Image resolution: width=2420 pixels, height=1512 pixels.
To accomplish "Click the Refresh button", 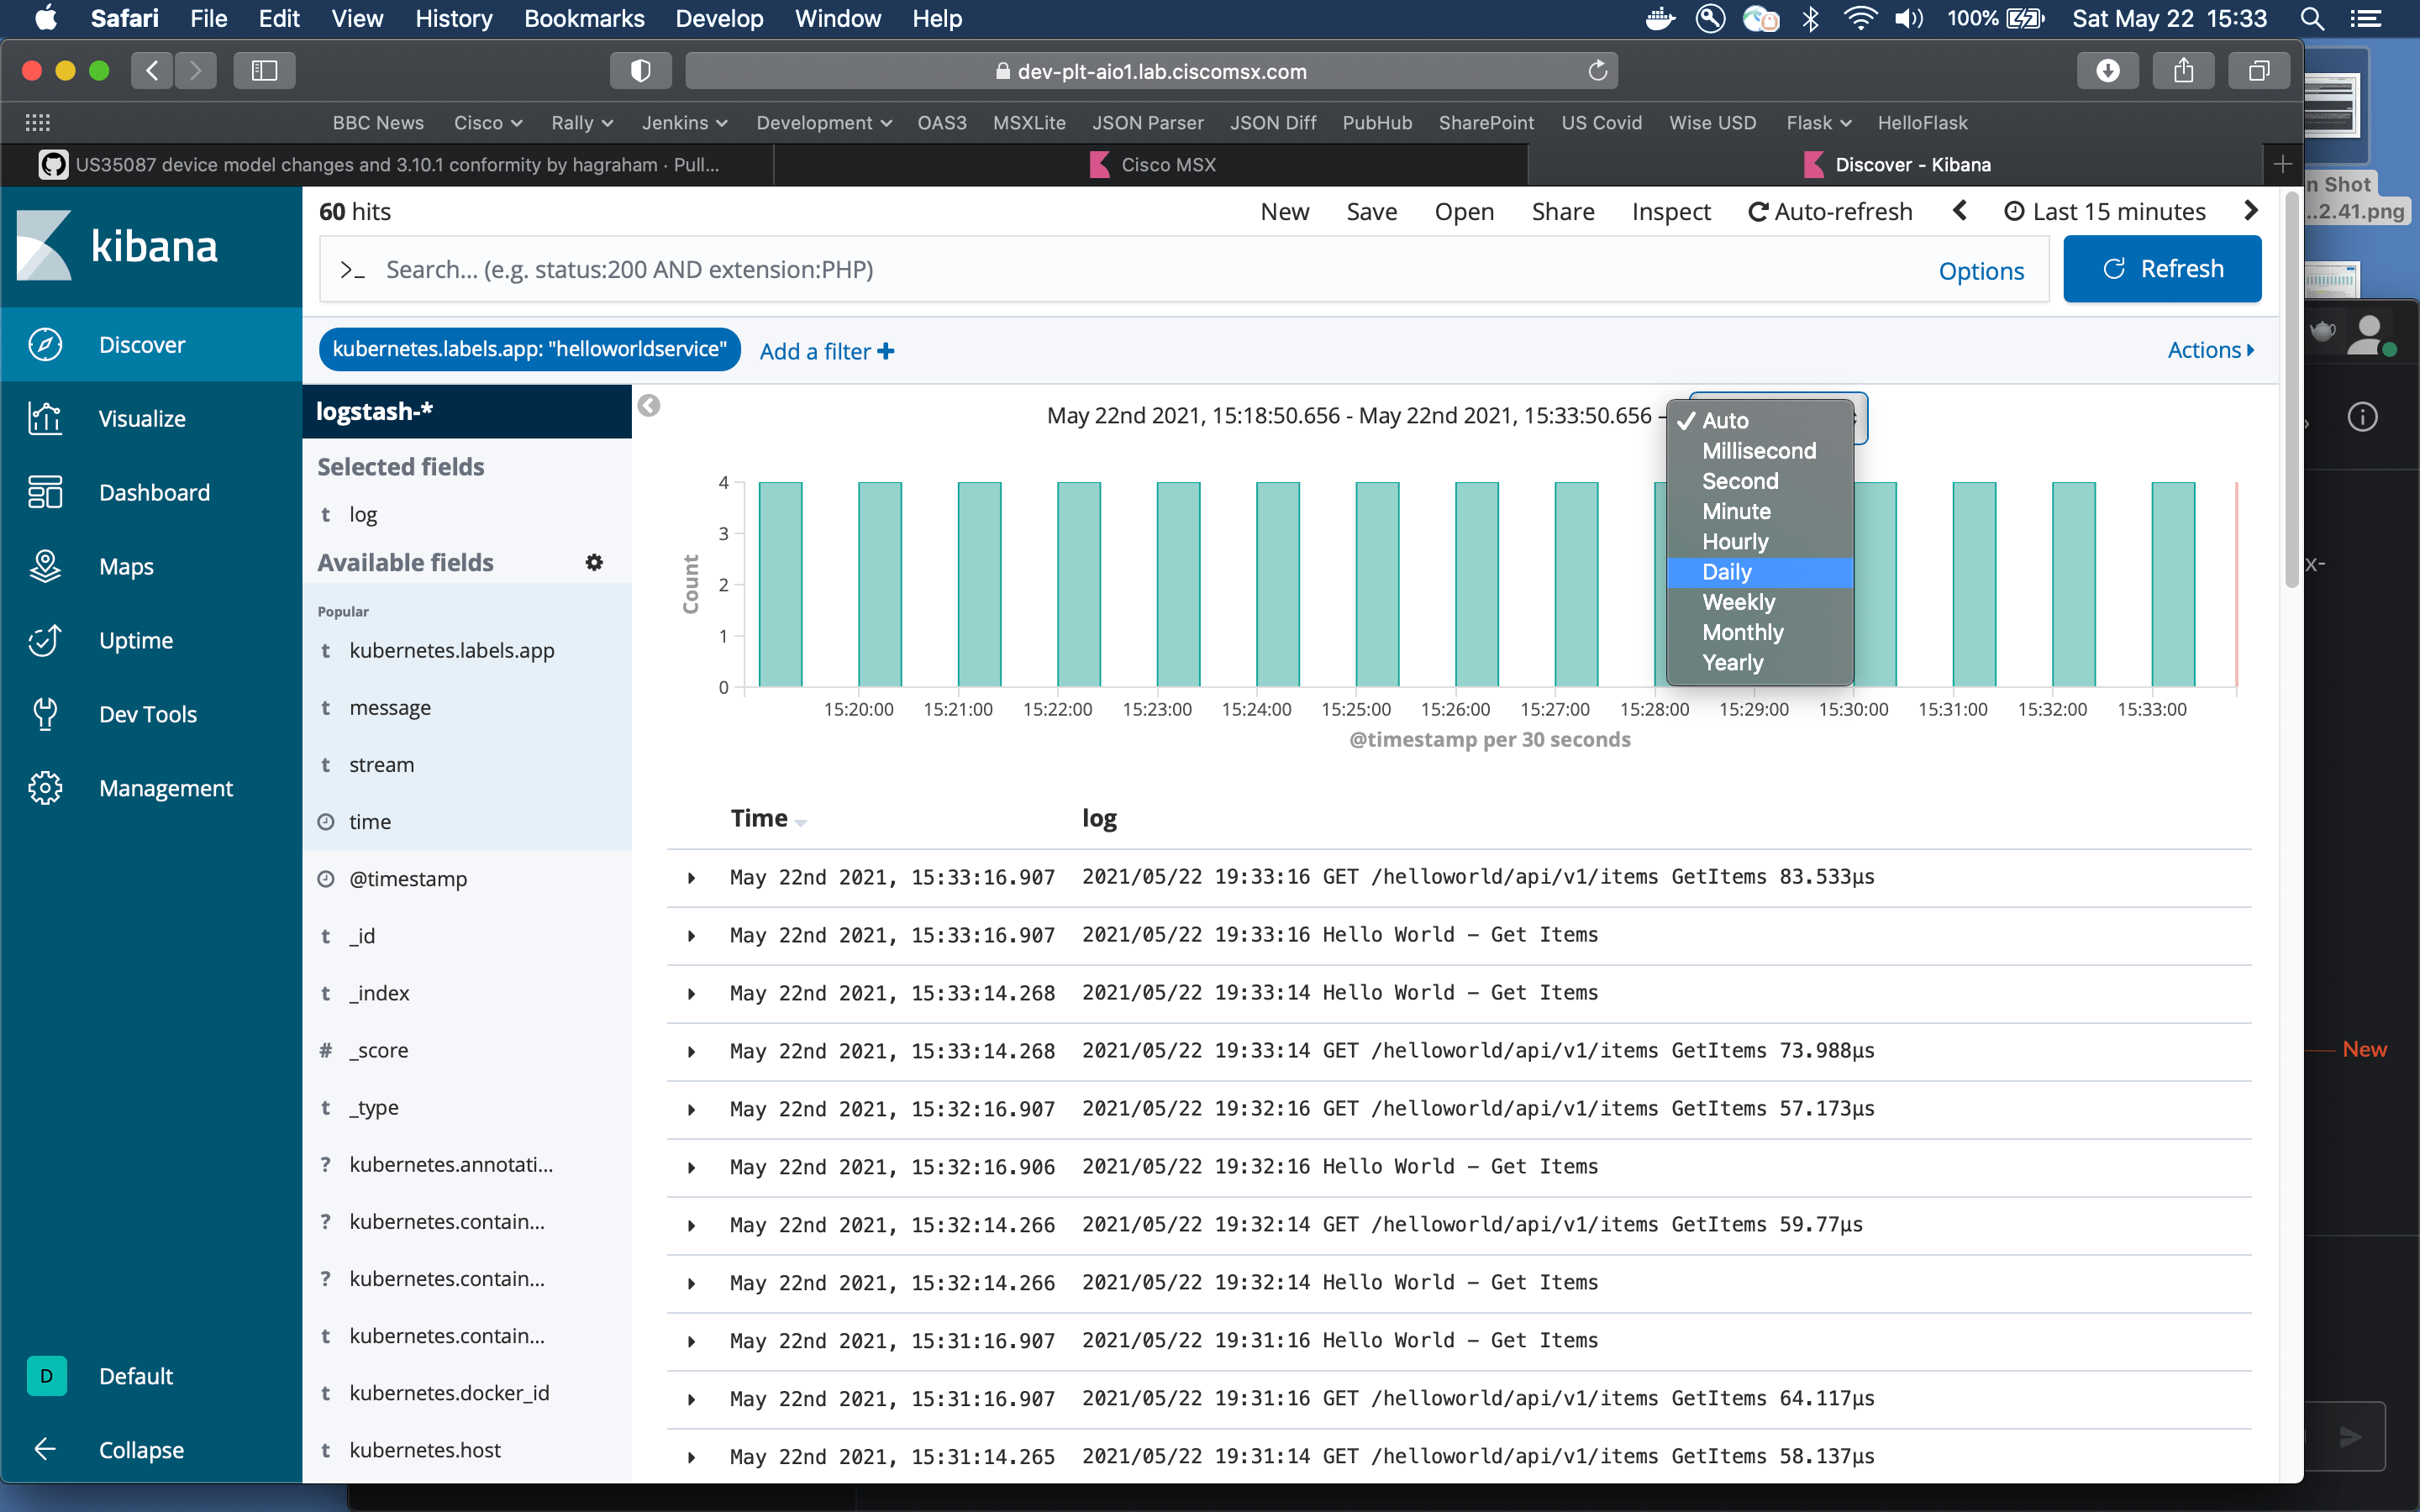I will coord(2161,268).
